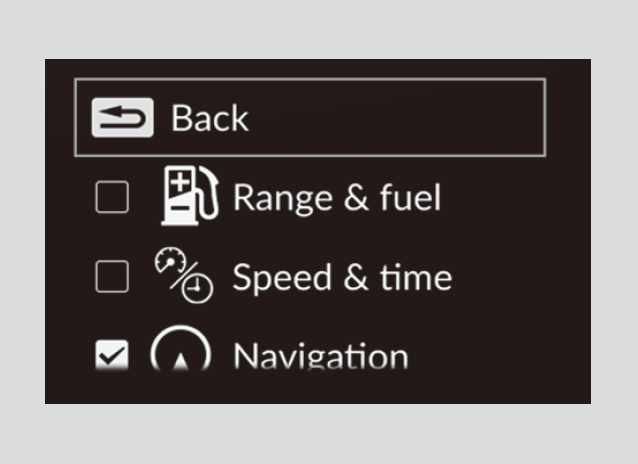Click the plus symbol on fuel pump
This screenshot has width=638, height=464.
click(180, 182)
